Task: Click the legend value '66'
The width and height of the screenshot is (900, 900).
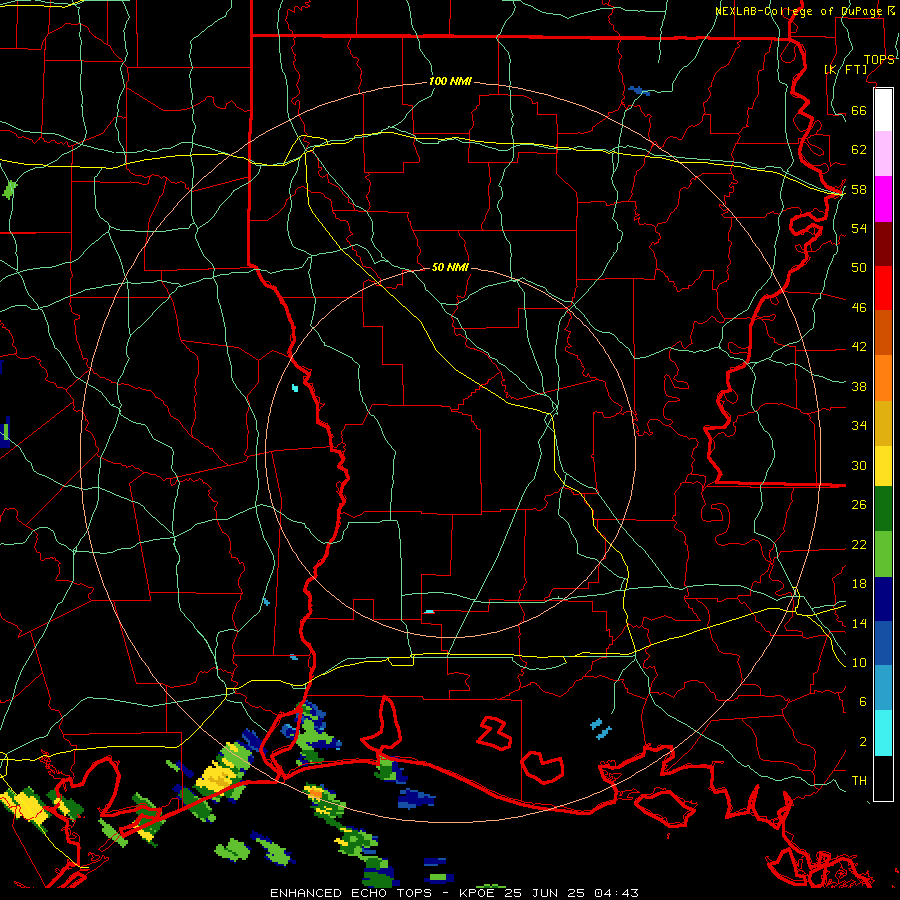Action: tap(859, 110)
